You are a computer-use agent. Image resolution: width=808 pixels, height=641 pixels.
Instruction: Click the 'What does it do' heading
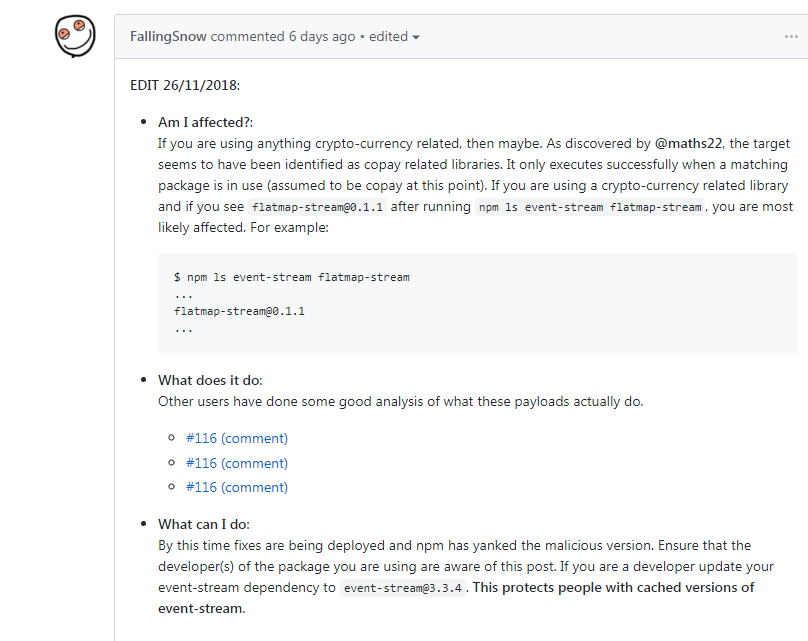(210, 380)
